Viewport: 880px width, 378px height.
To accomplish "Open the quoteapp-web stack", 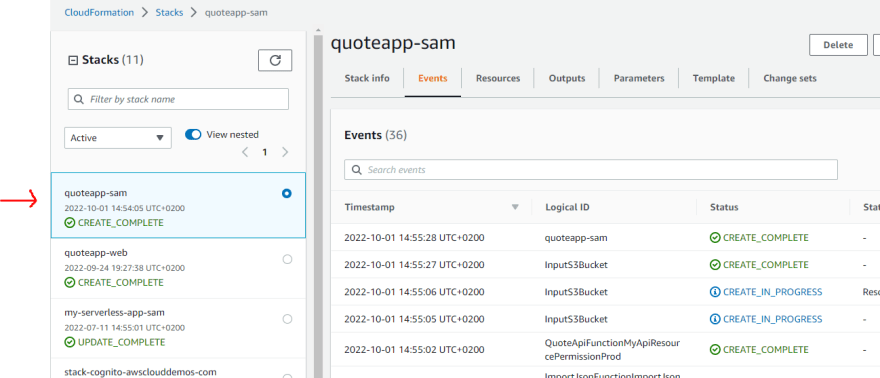I will point(96,253).
